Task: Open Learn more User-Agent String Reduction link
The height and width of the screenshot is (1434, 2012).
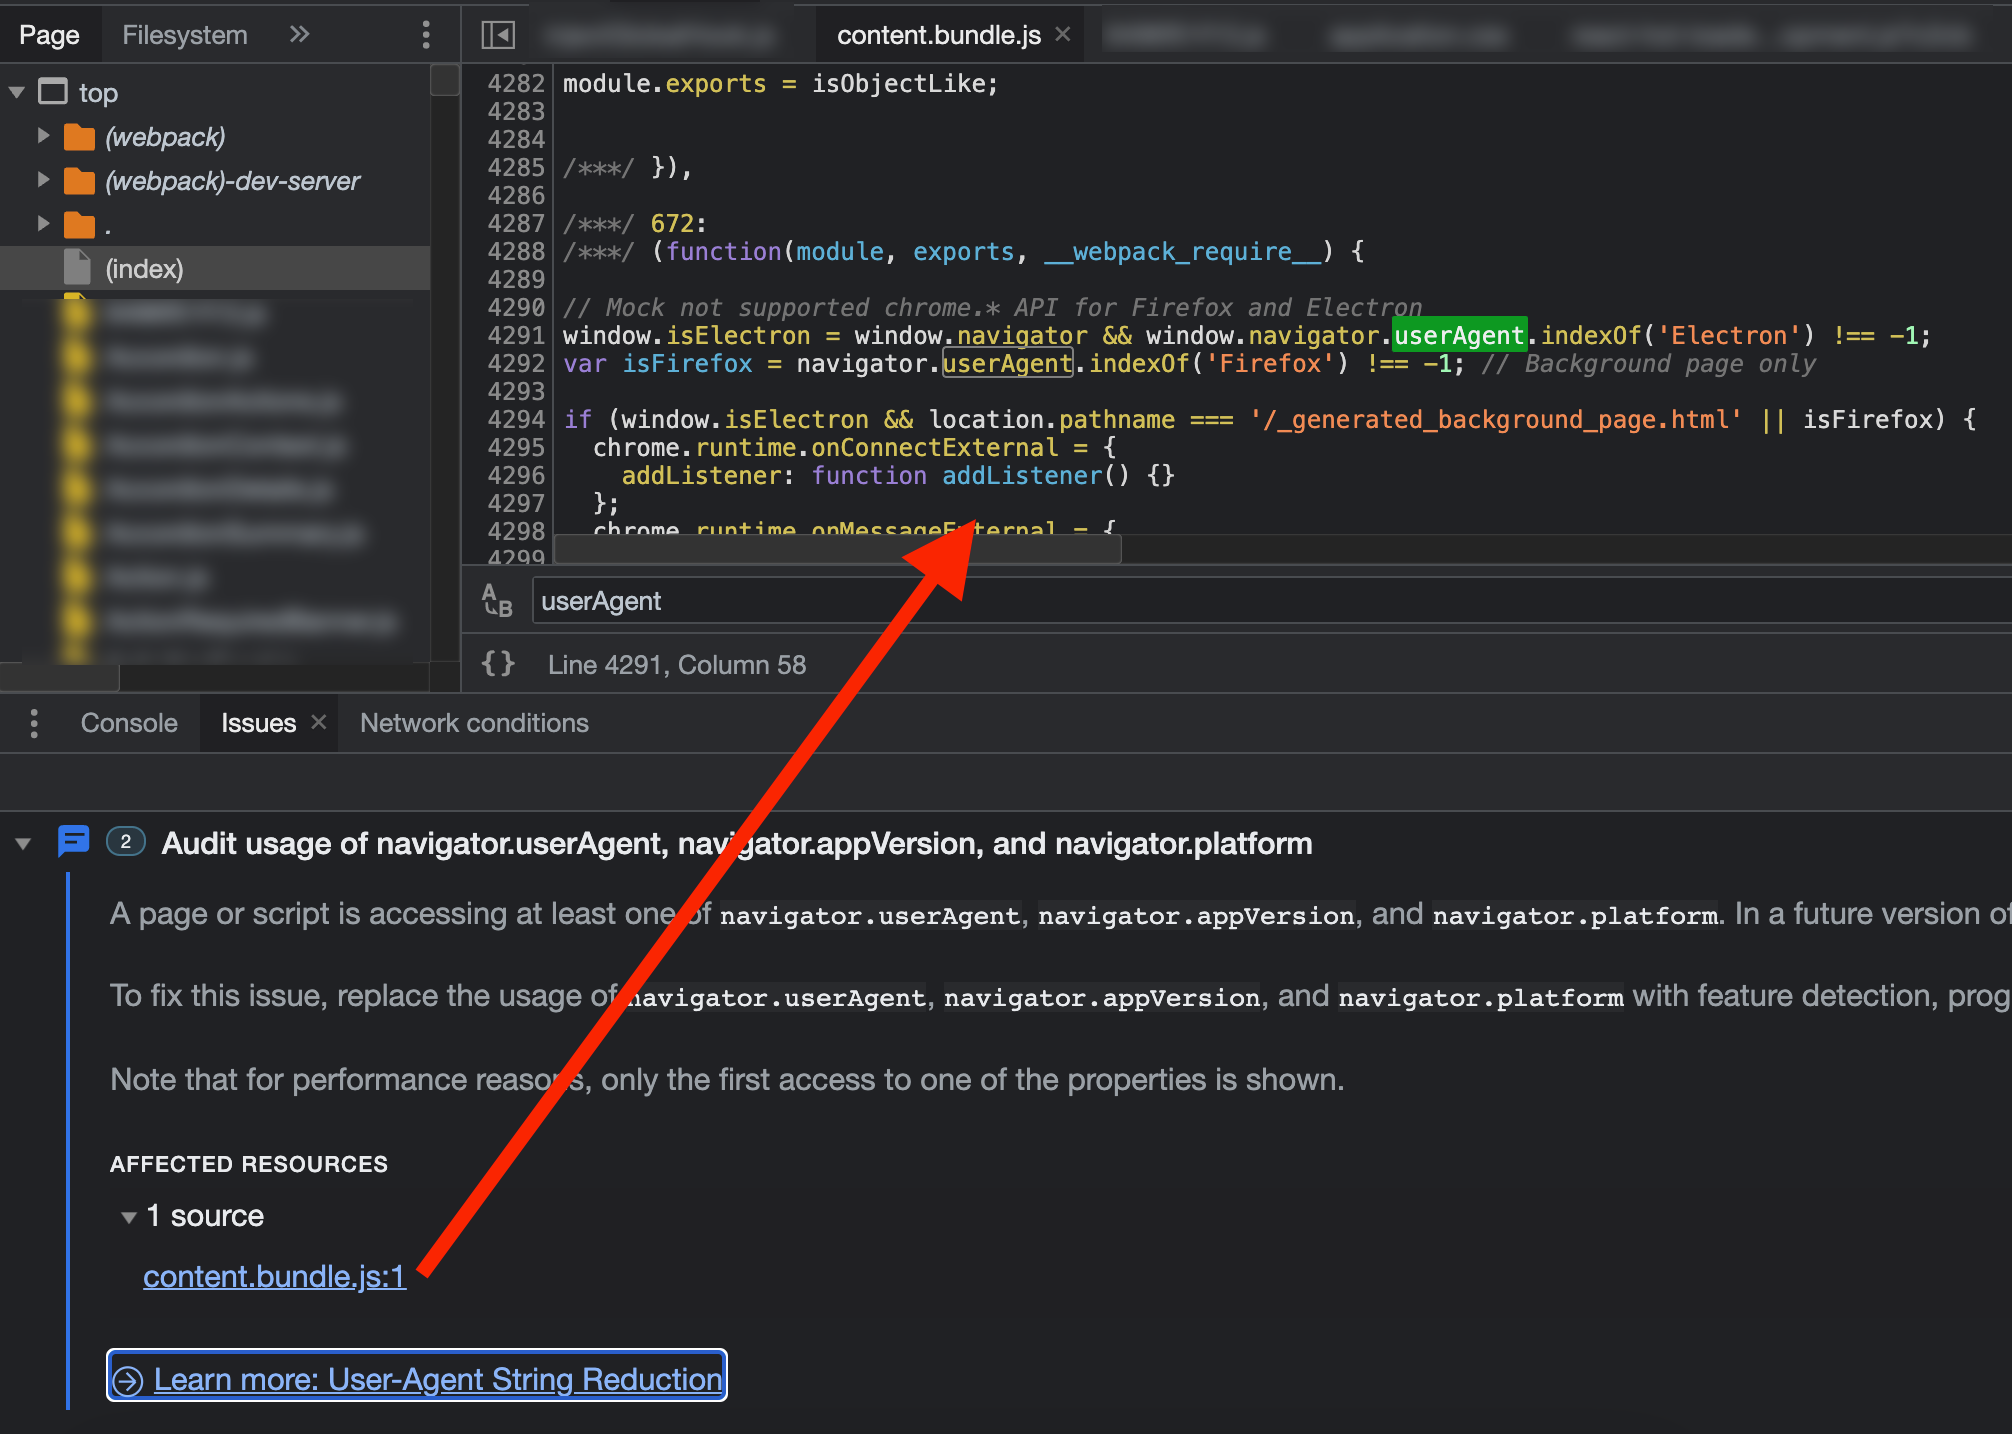Action: (x=416, y=1378)
